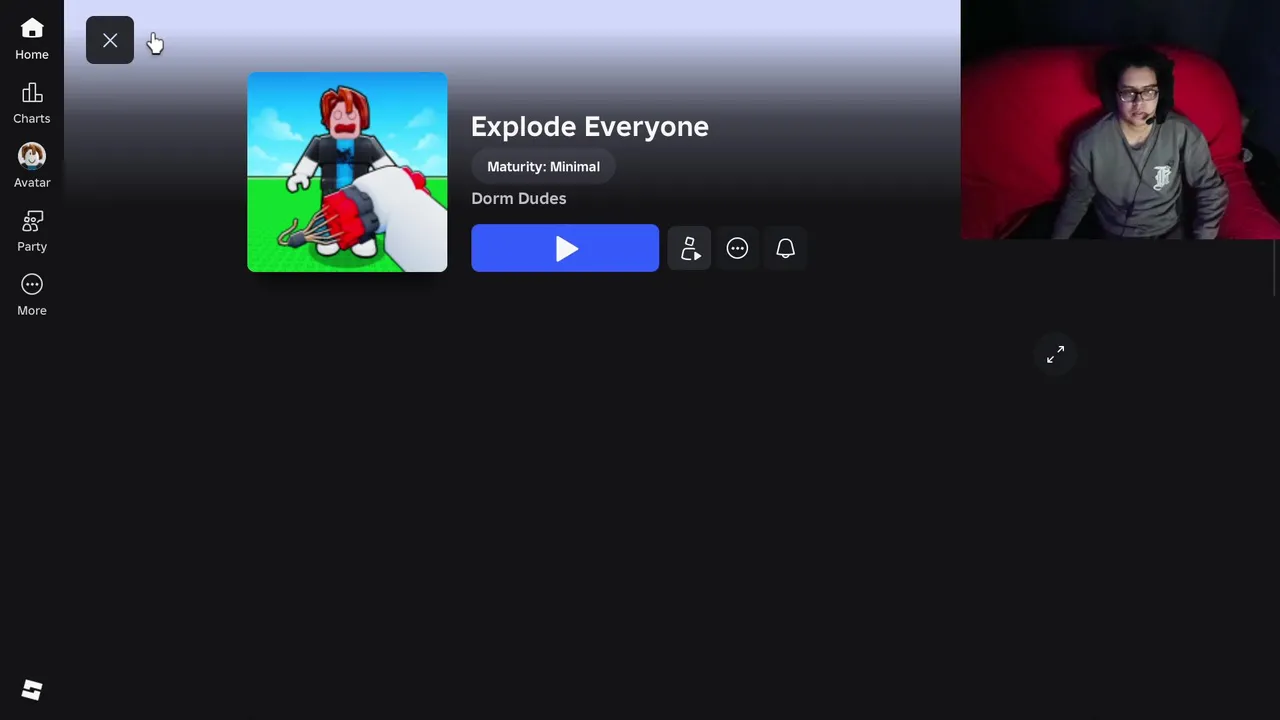
Task: Go to Home in sidebar
Action: [32, 39]
